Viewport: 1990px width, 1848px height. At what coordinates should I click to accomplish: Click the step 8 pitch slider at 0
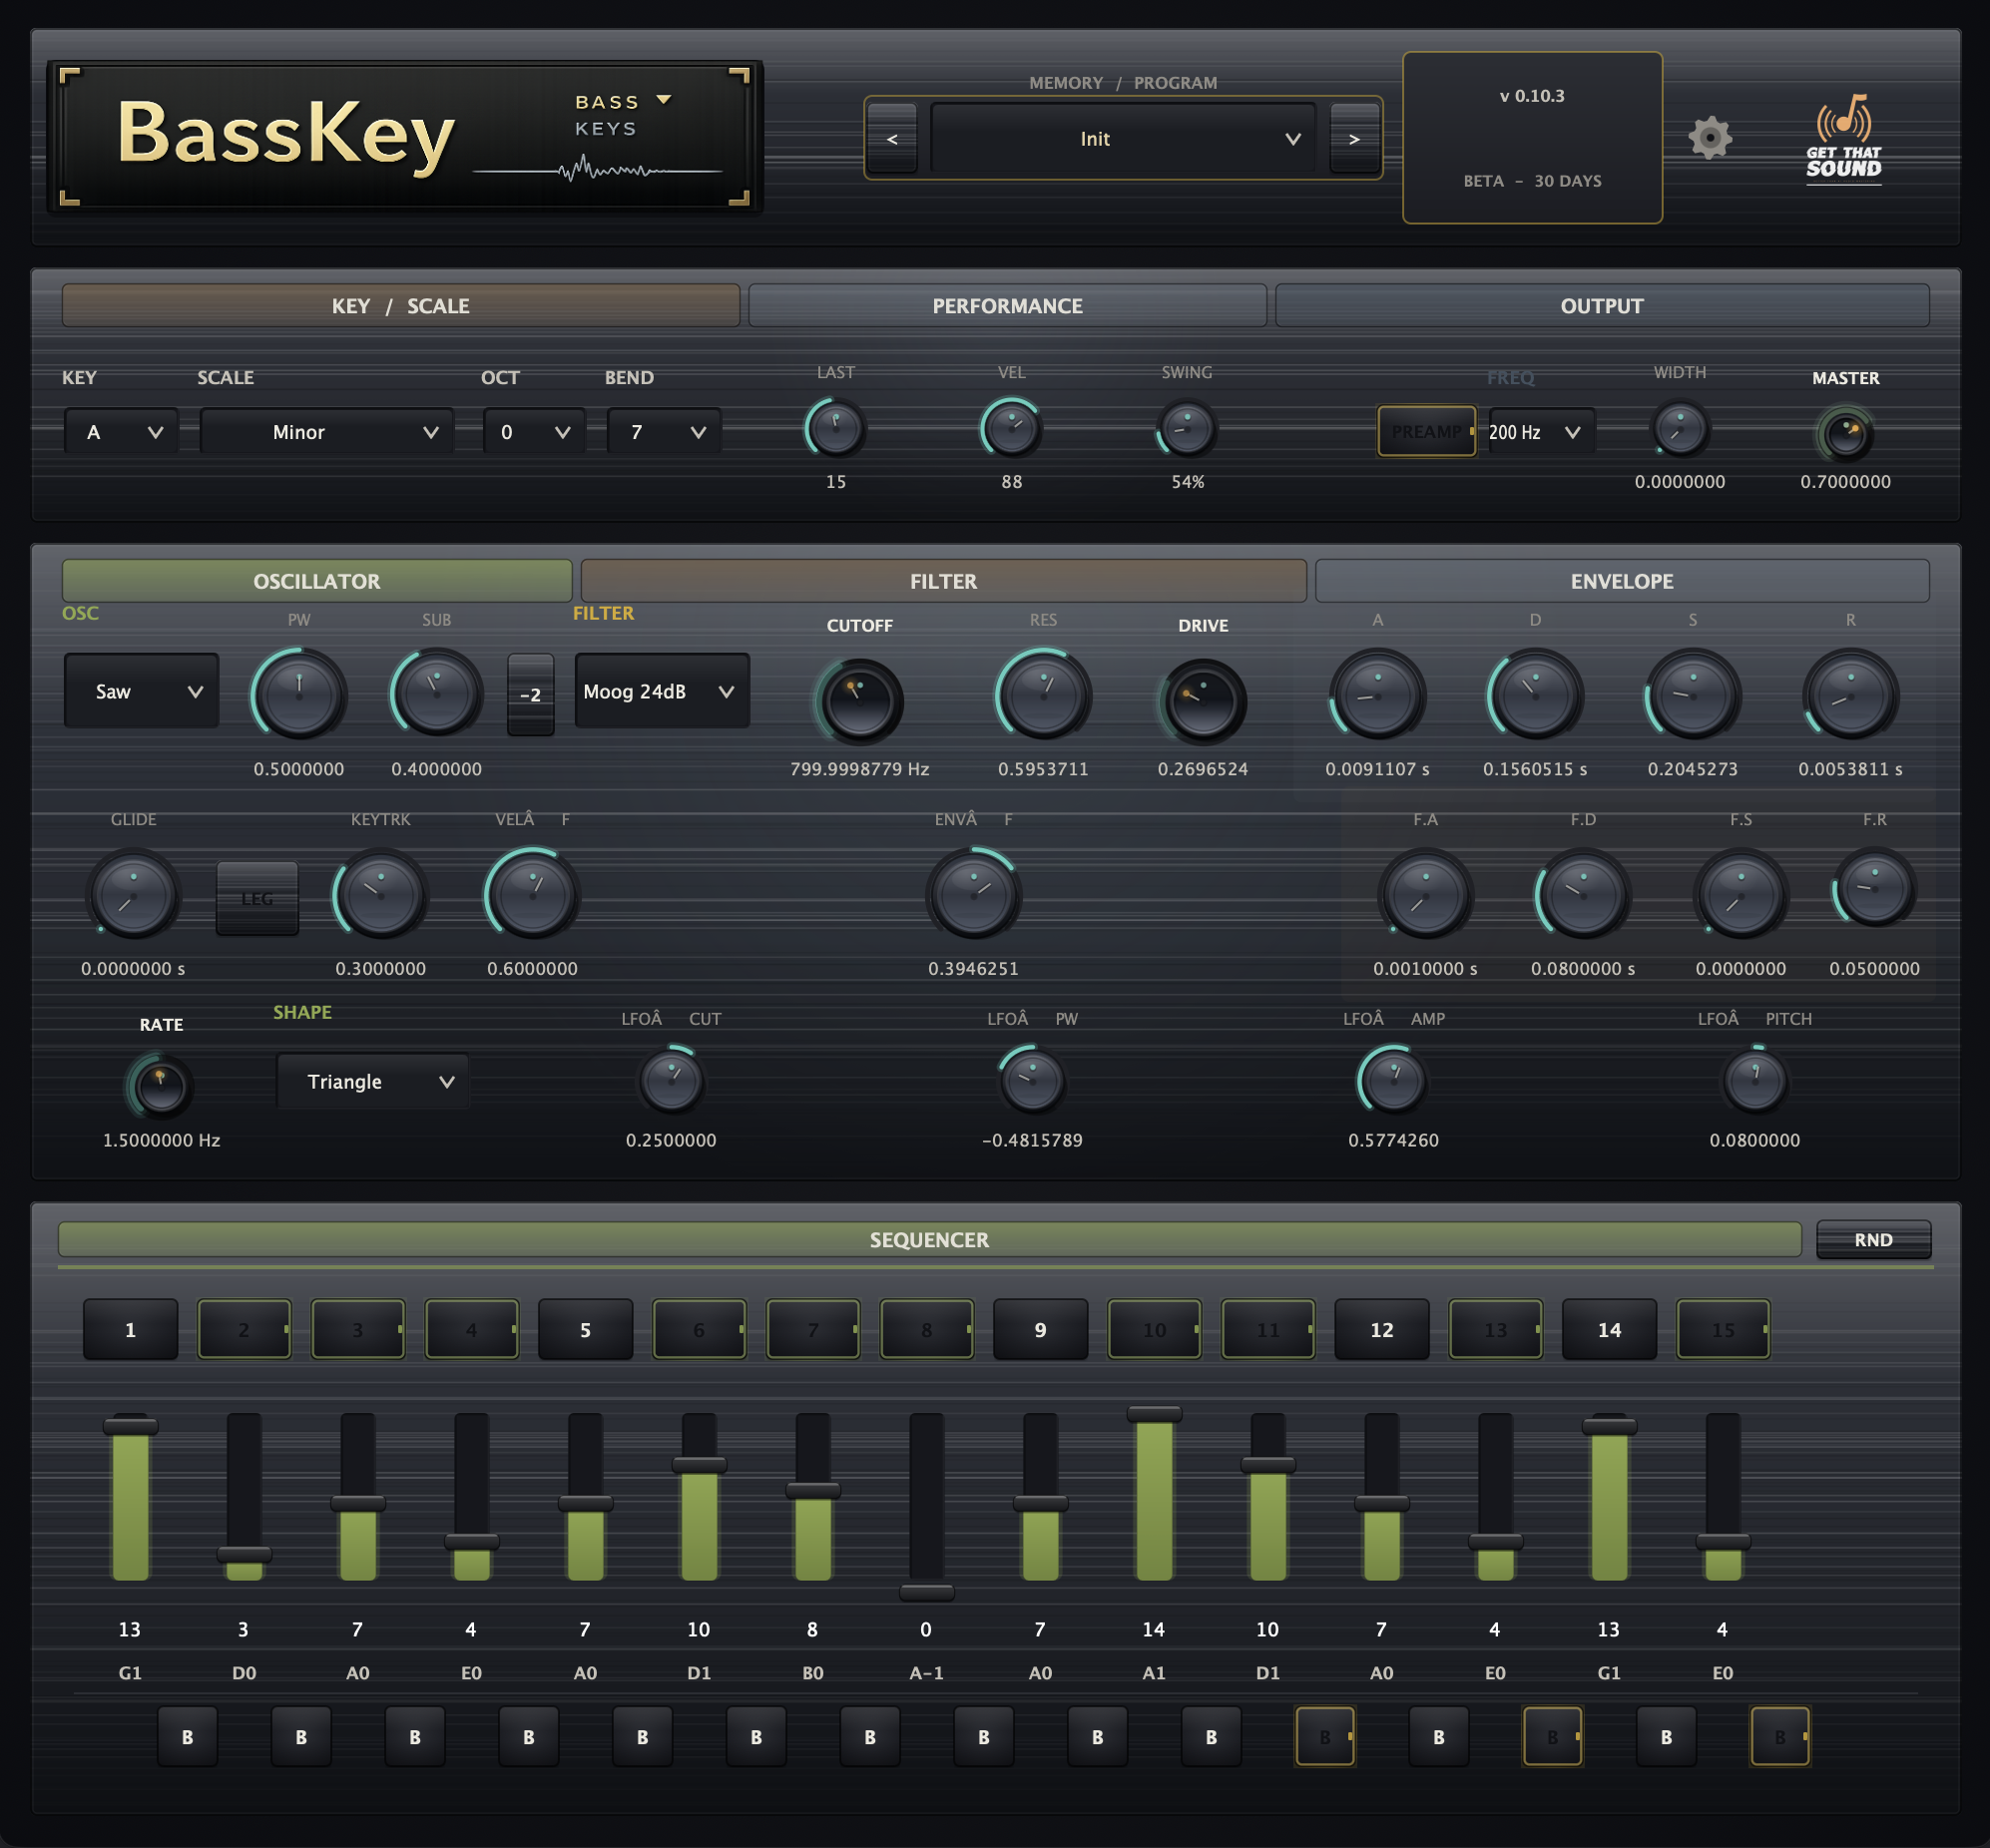click(926, 1506)
